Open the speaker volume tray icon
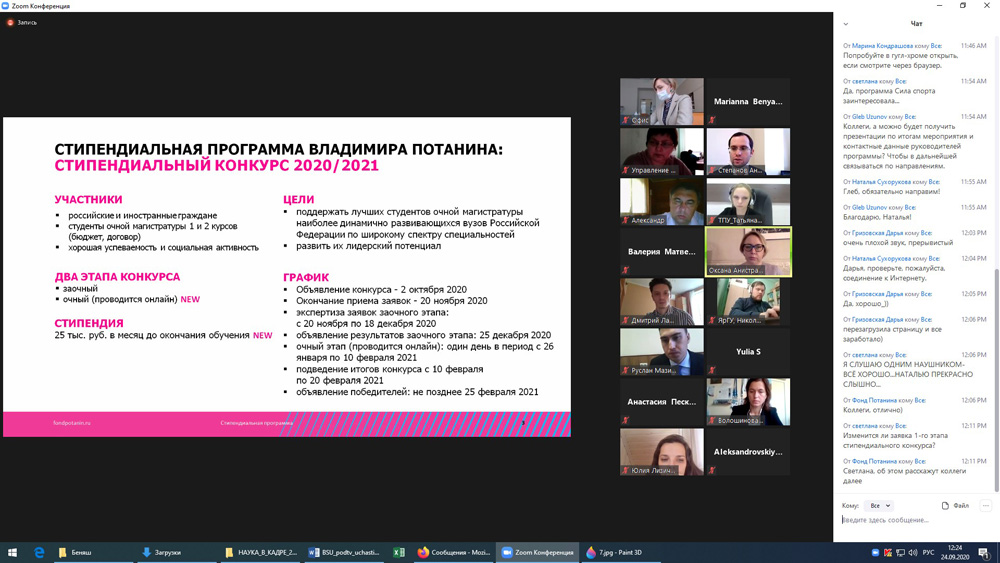 pyautogui.click(x=913, y=552)
